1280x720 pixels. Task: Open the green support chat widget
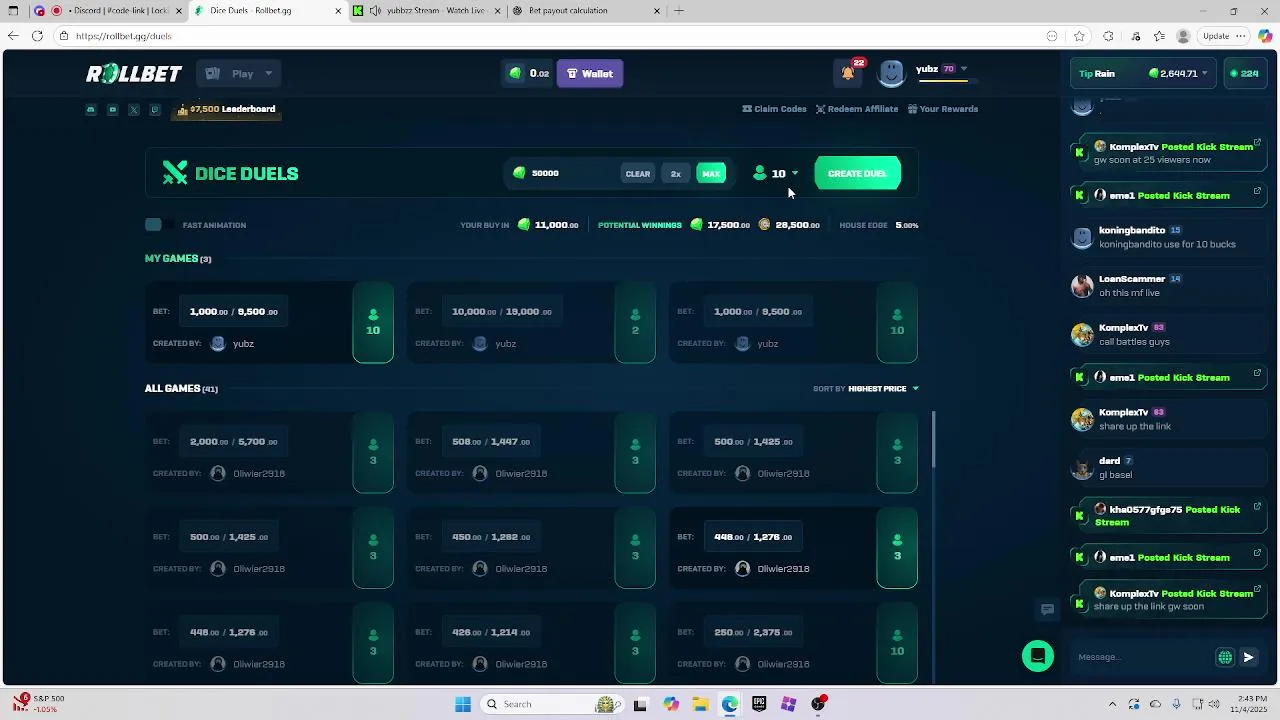[1038, 656]
